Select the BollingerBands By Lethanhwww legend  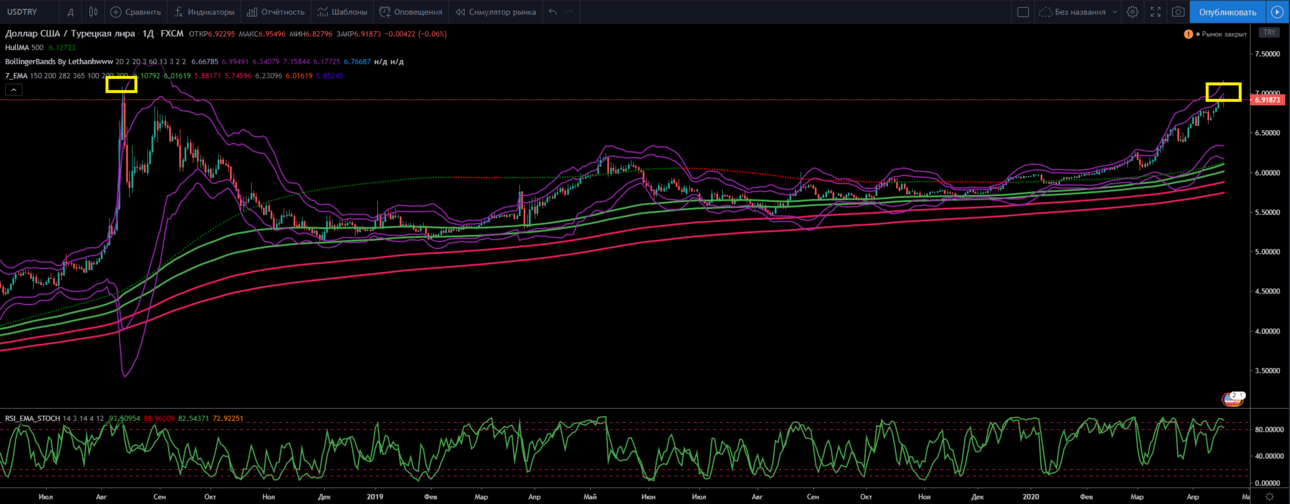pyautogui.click(x=58, y=61)
